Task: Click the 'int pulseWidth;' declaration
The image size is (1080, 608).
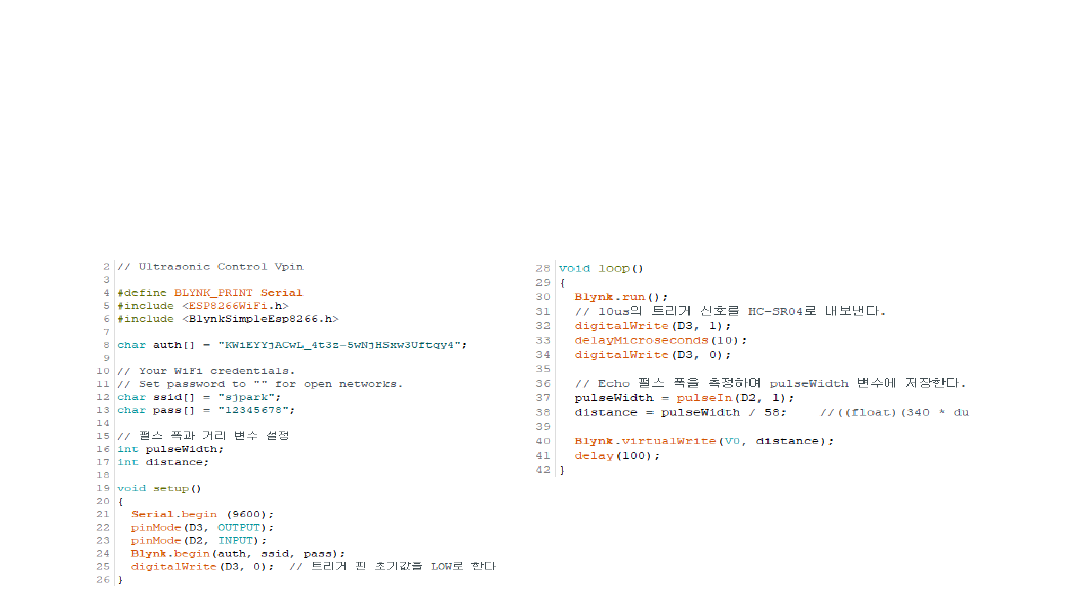Action: click(170, 449)
